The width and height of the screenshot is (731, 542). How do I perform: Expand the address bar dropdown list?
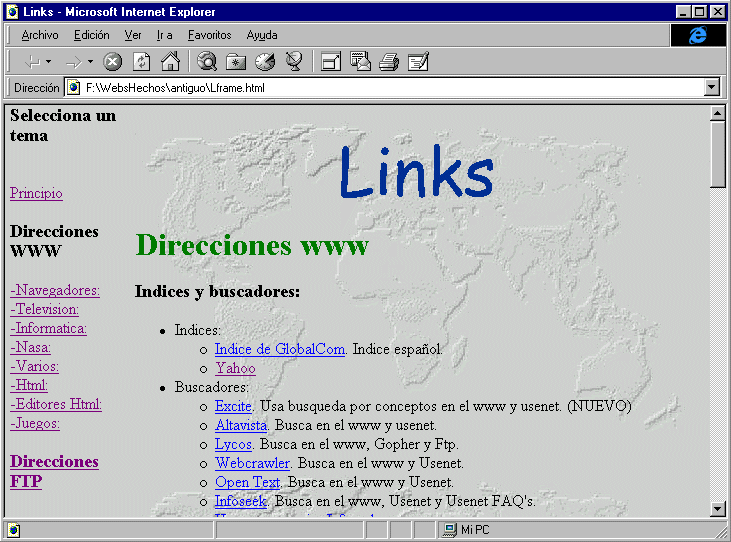pos(711,87)
